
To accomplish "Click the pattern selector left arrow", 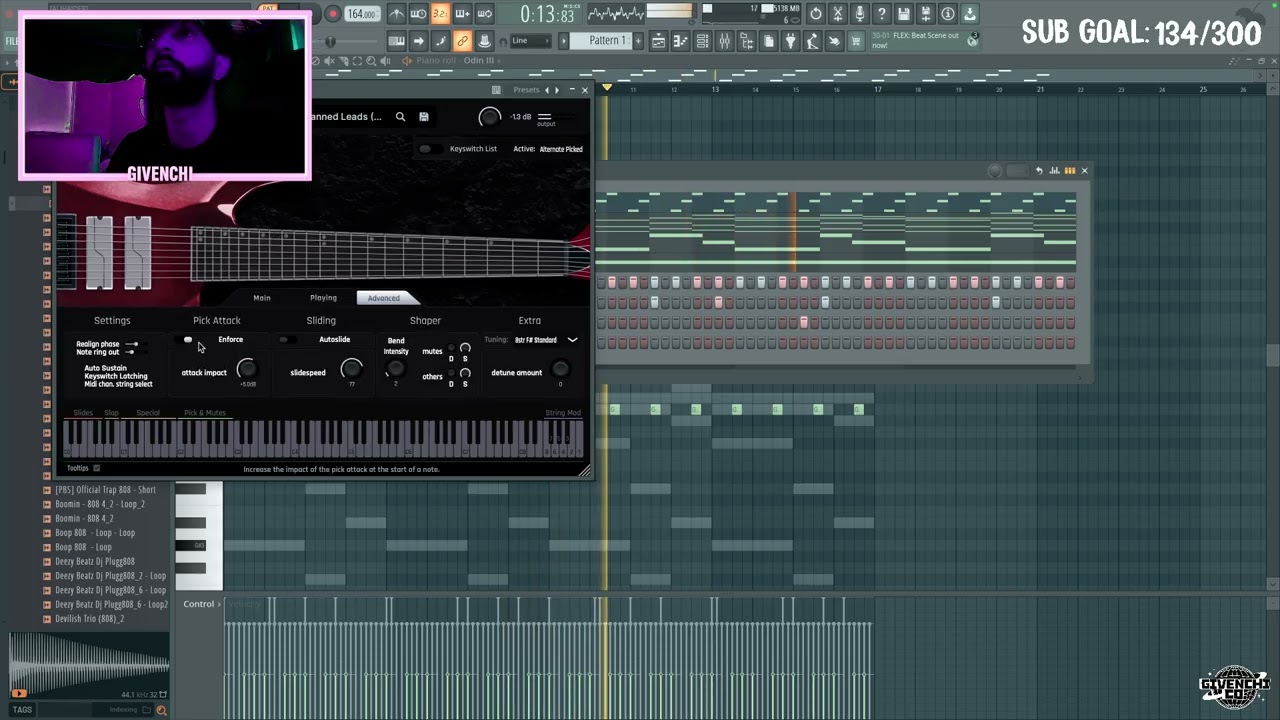I will [564, 41].
